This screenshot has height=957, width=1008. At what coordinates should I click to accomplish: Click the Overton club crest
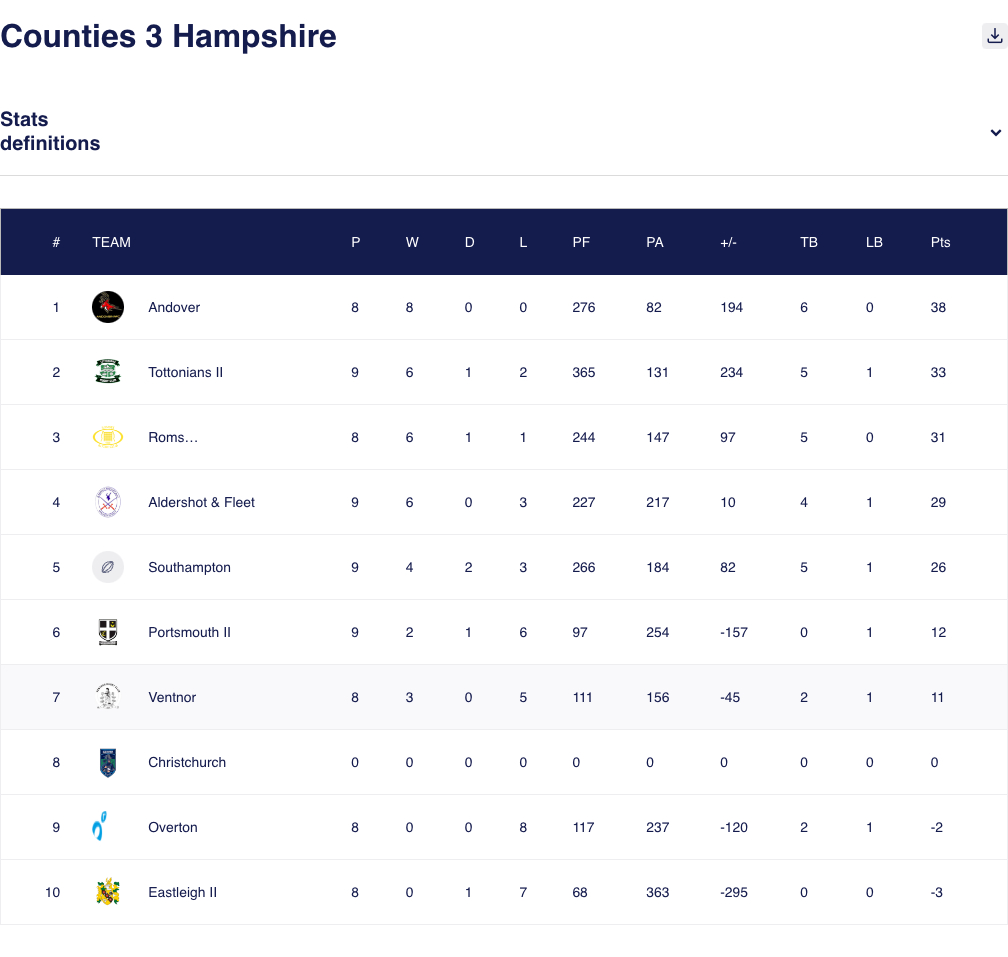pyautogui.click(x=108, y=827)
